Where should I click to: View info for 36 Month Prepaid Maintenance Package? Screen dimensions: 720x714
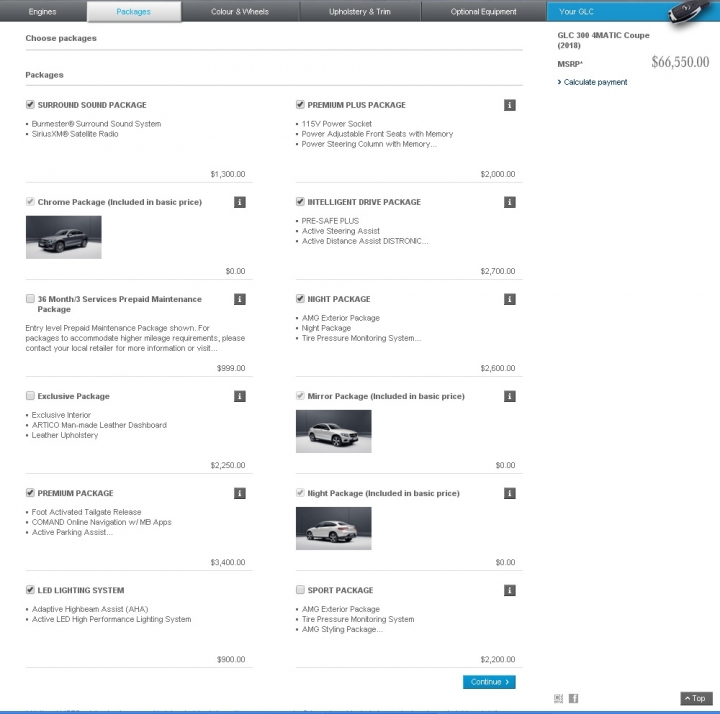tap(239, 299)
